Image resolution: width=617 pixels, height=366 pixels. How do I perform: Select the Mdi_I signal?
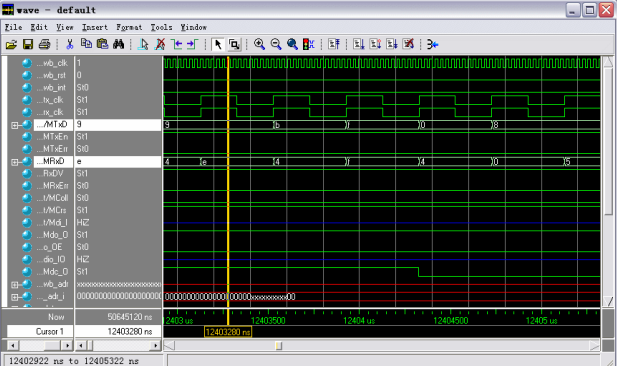(x=53, y=222)
